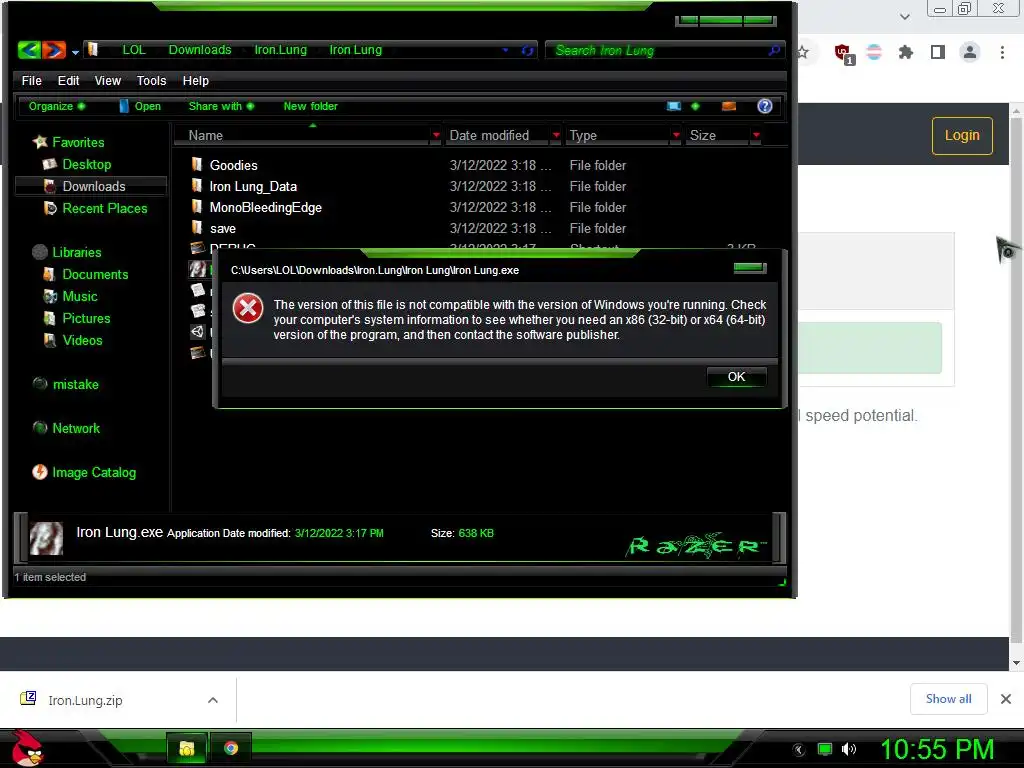Open the volume speaker tray icon

pos(849,749)
